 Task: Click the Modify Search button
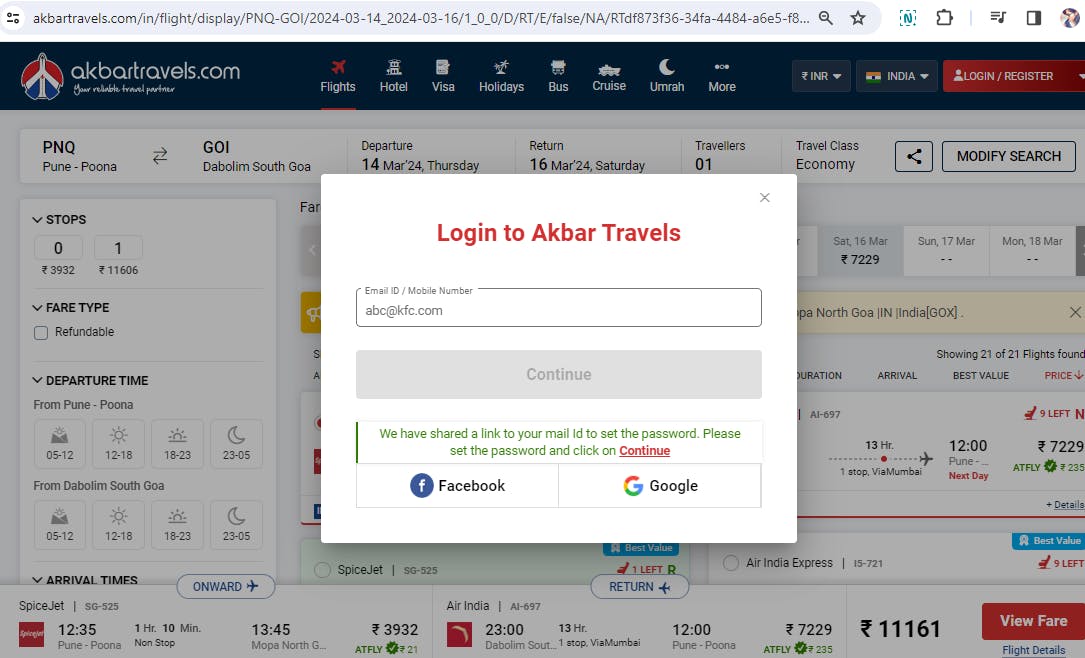1008,156
